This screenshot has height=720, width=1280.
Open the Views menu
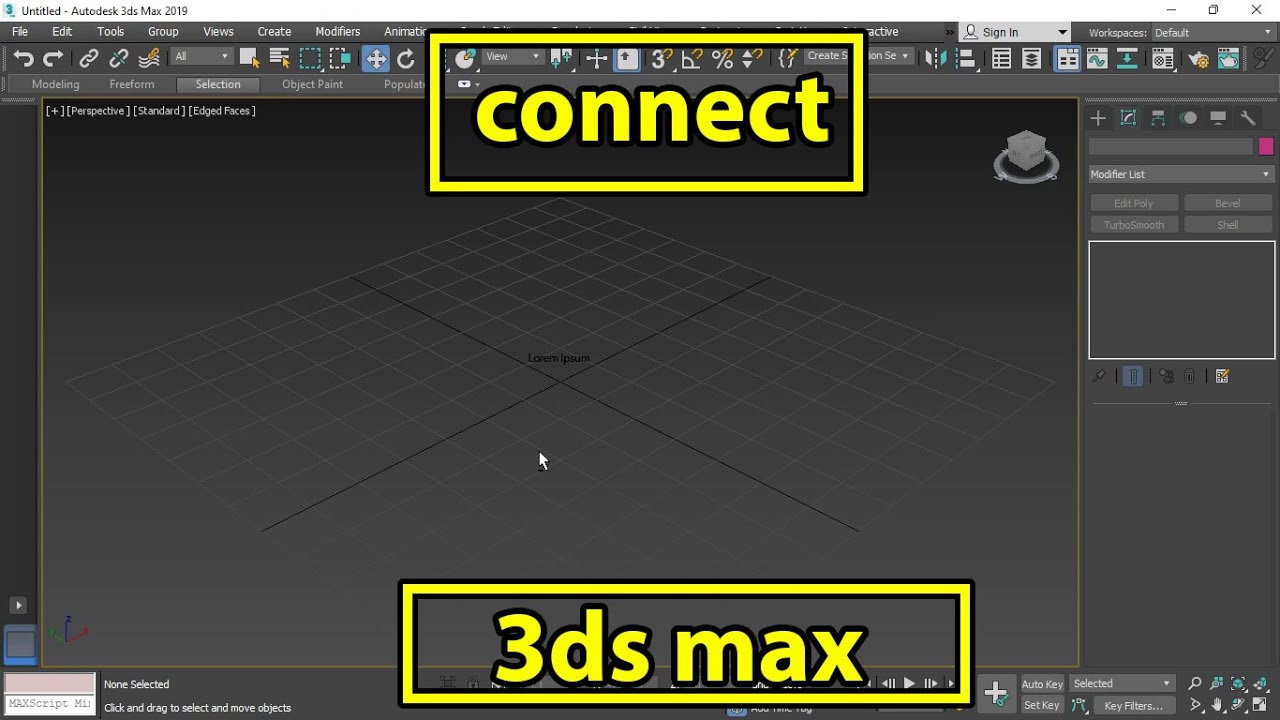(x=218, y=32)
